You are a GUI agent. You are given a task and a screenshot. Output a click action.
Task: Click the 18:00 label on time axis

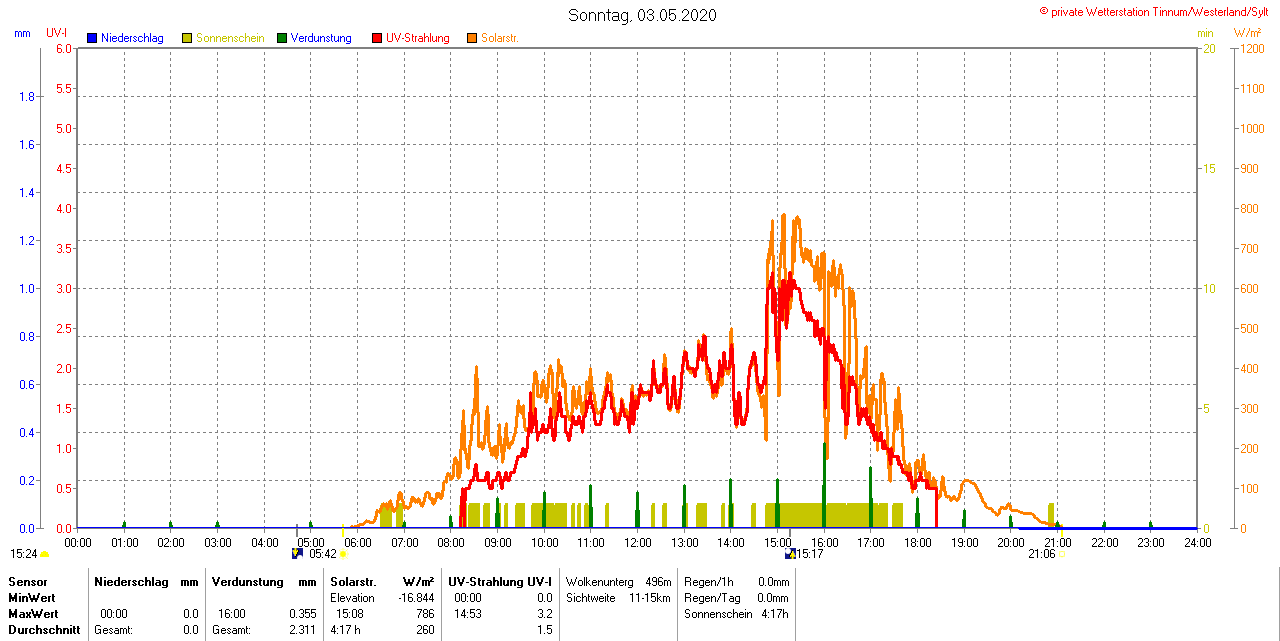(x=918, y=542)
